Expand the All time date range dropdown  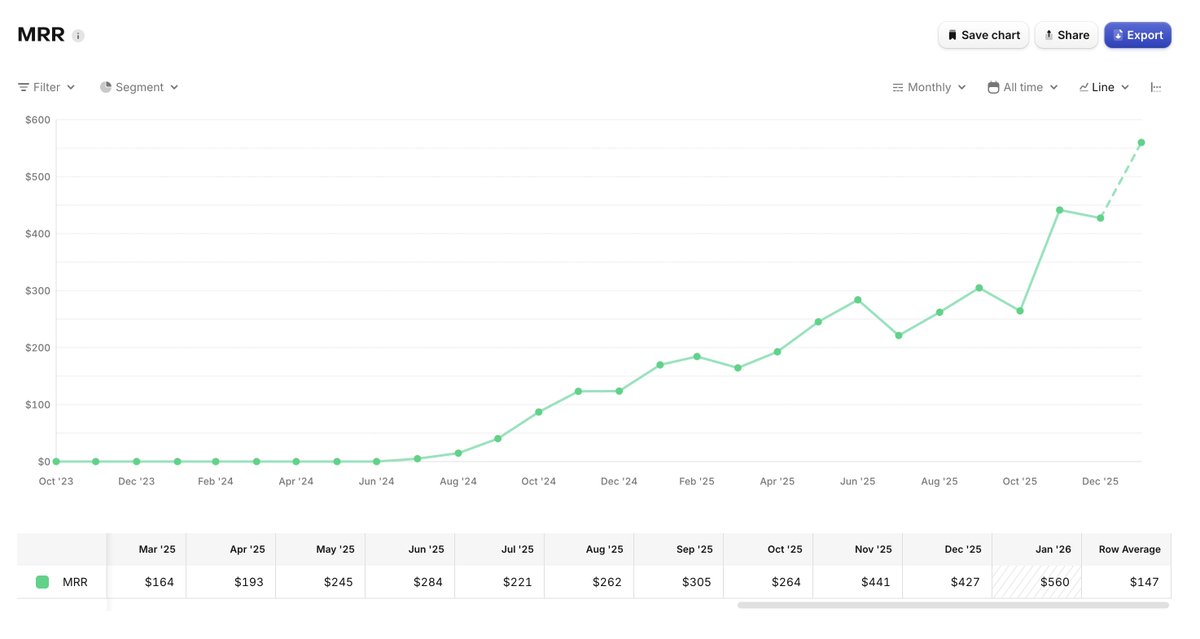tap(1021, 86)
